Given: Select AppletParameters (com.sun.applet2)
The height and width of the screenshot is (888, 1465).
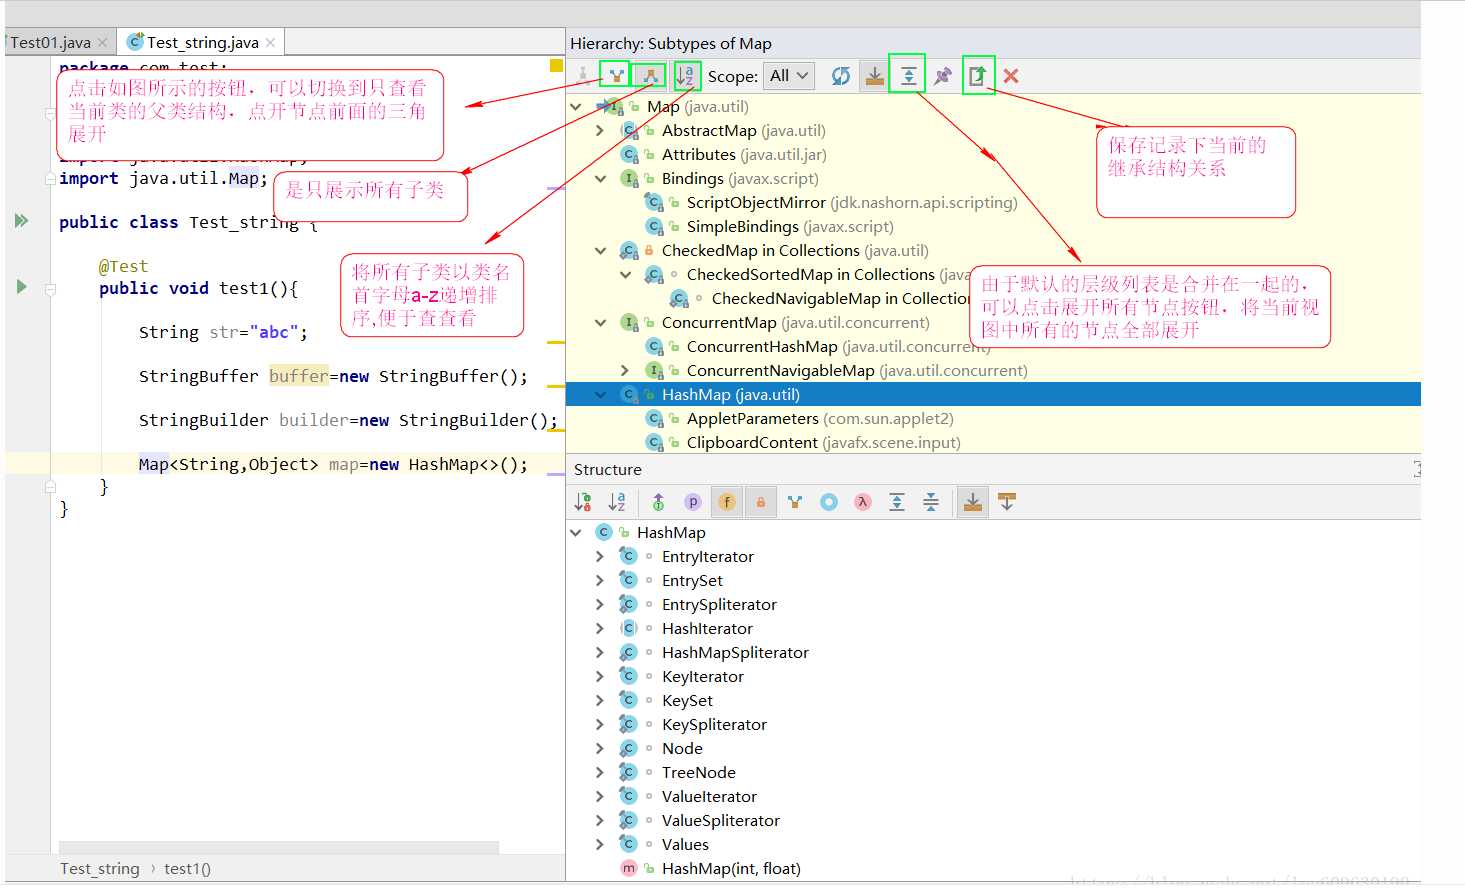Looking at the screenshot, I should (820, 418).
